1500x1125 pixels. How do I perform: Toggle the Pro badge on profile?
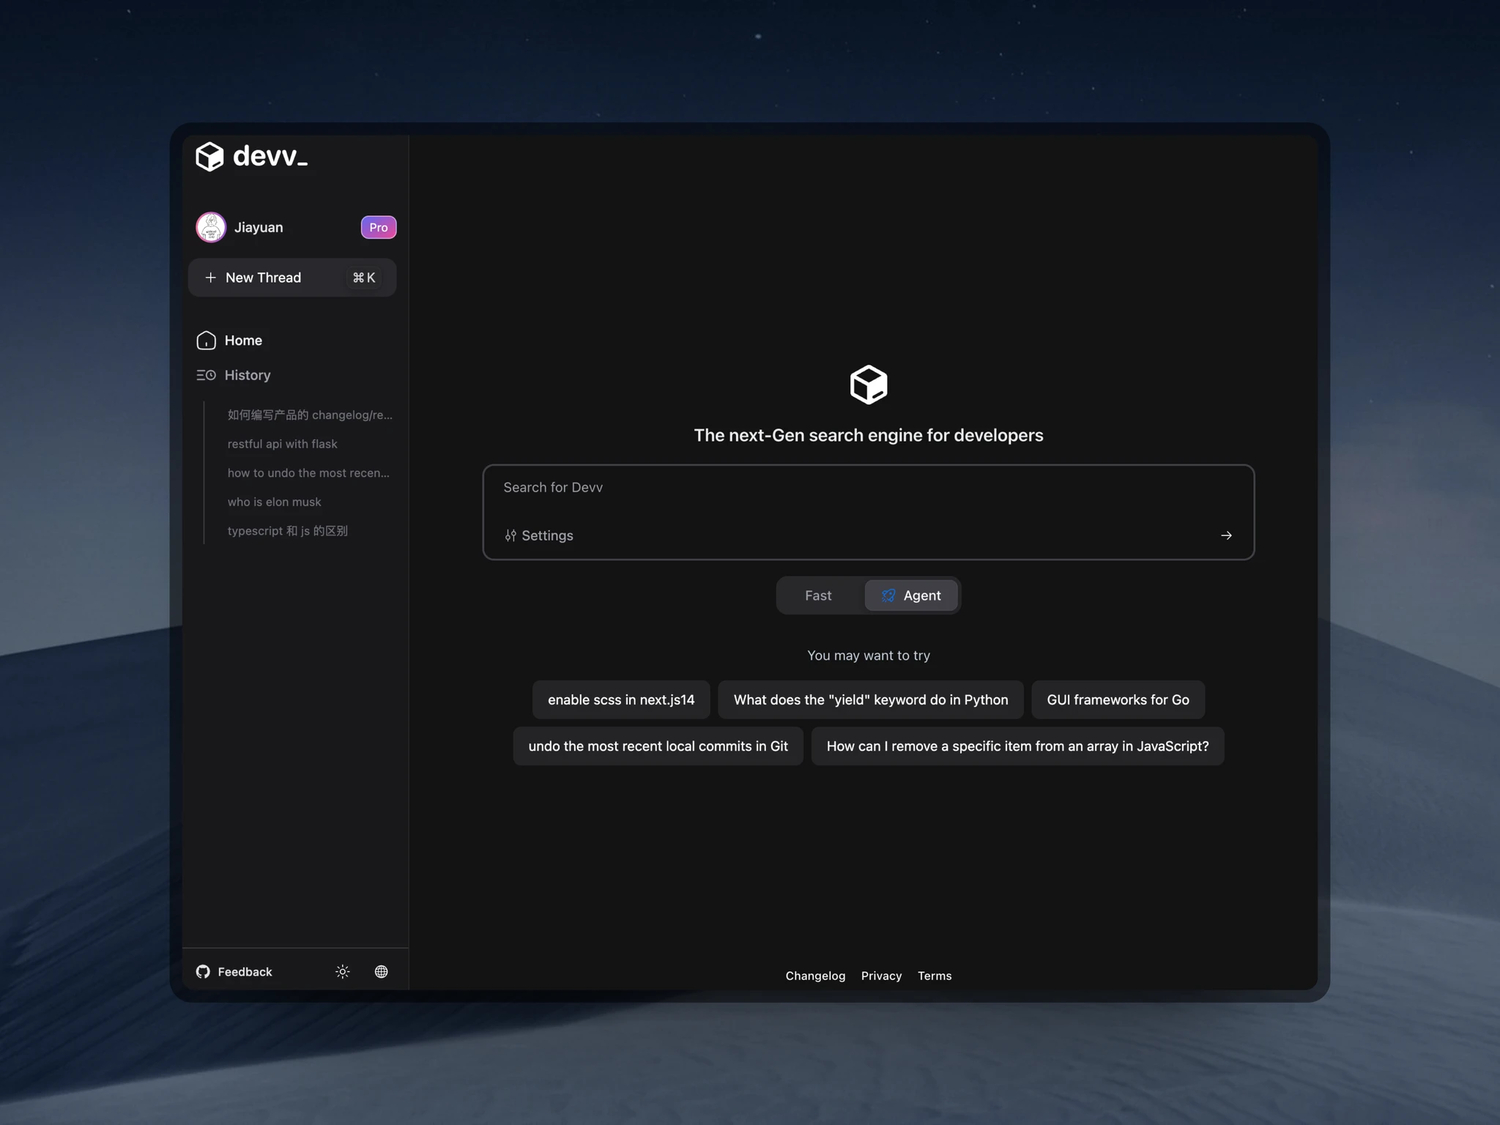pos(378,227)
